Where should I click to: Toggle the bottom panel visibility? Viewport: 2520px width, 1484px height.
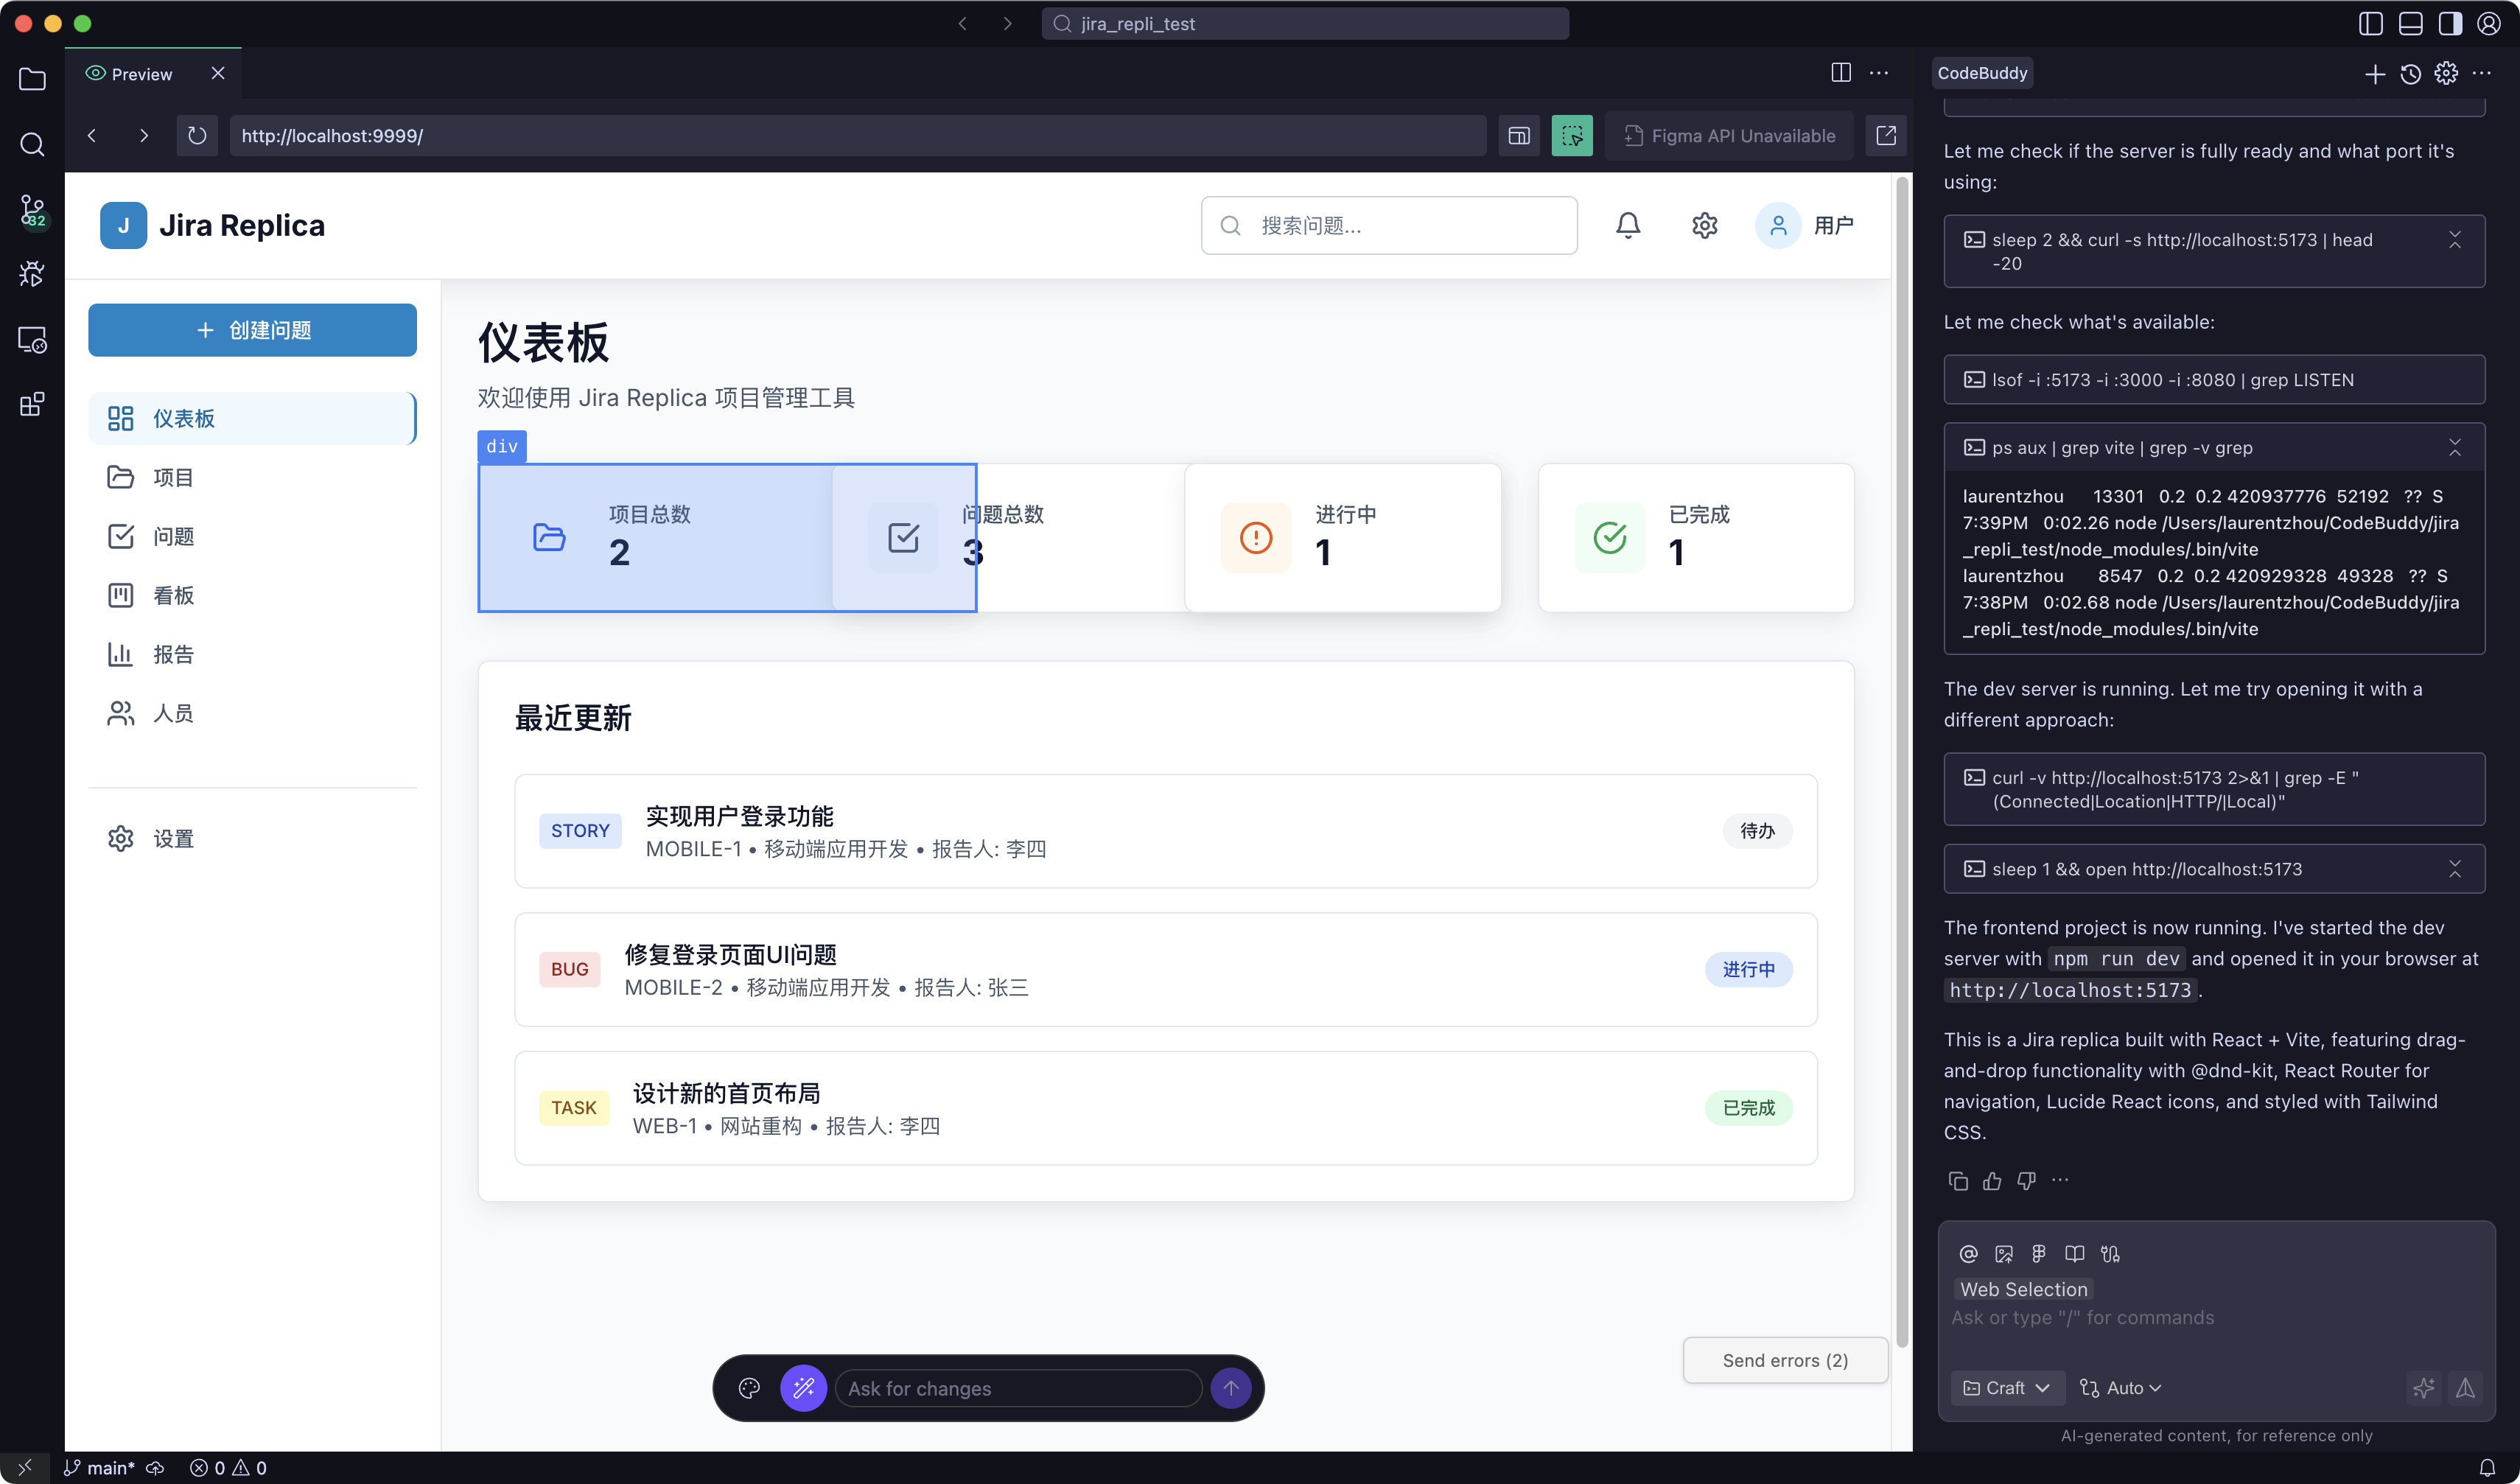(x=2410, y=23)
